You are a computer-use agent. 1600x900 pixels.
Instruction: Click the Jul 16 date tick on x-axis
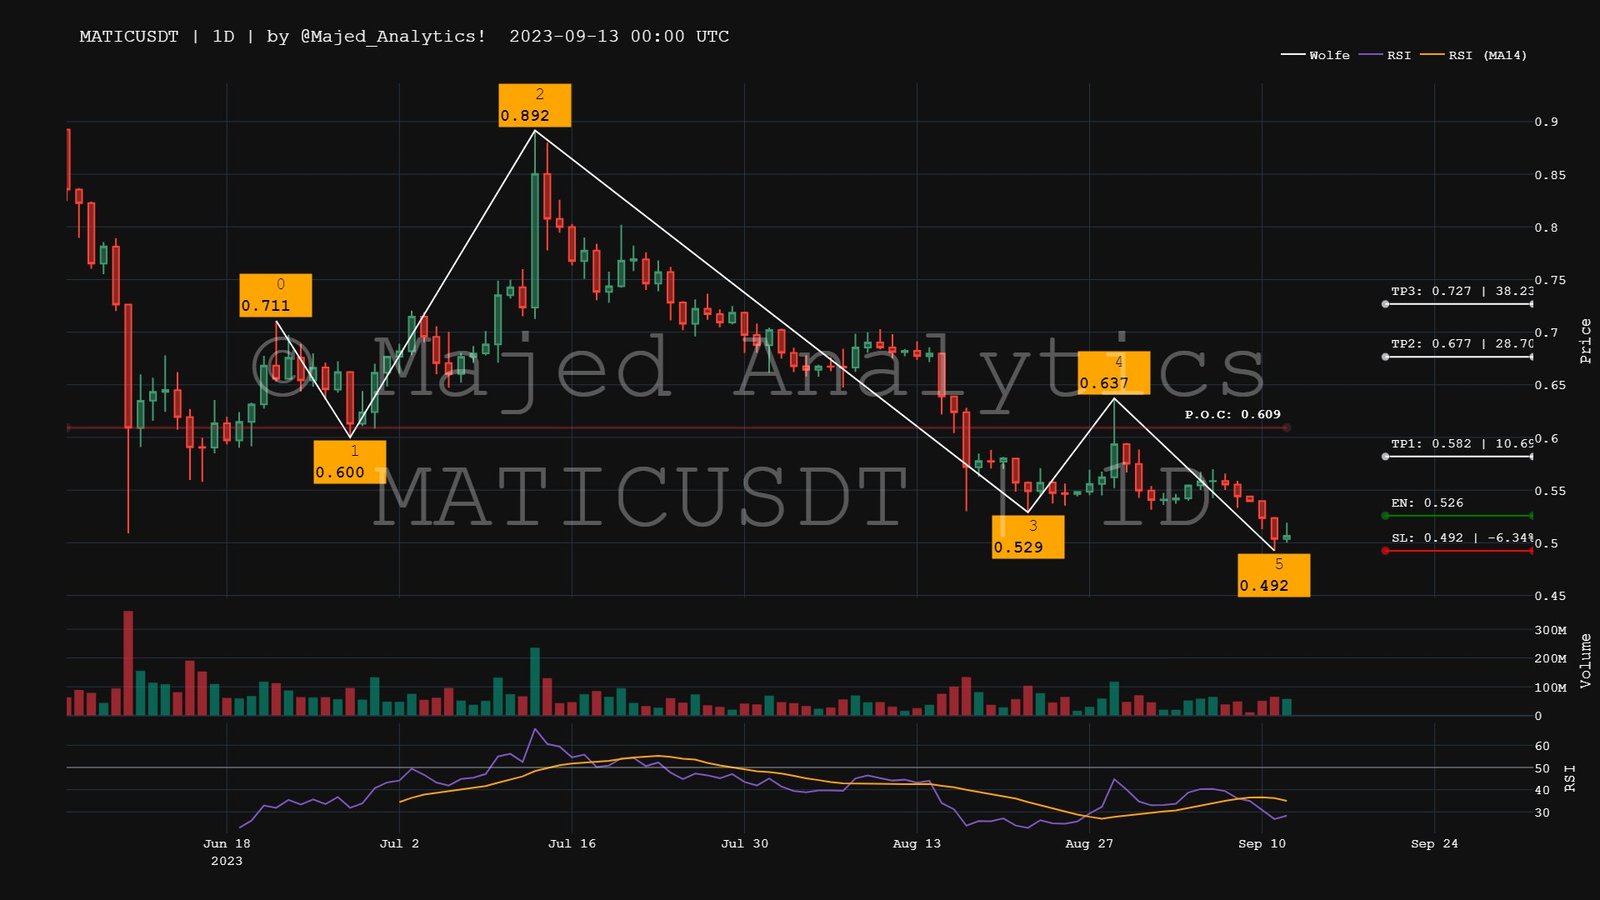[x=572, y=843]
